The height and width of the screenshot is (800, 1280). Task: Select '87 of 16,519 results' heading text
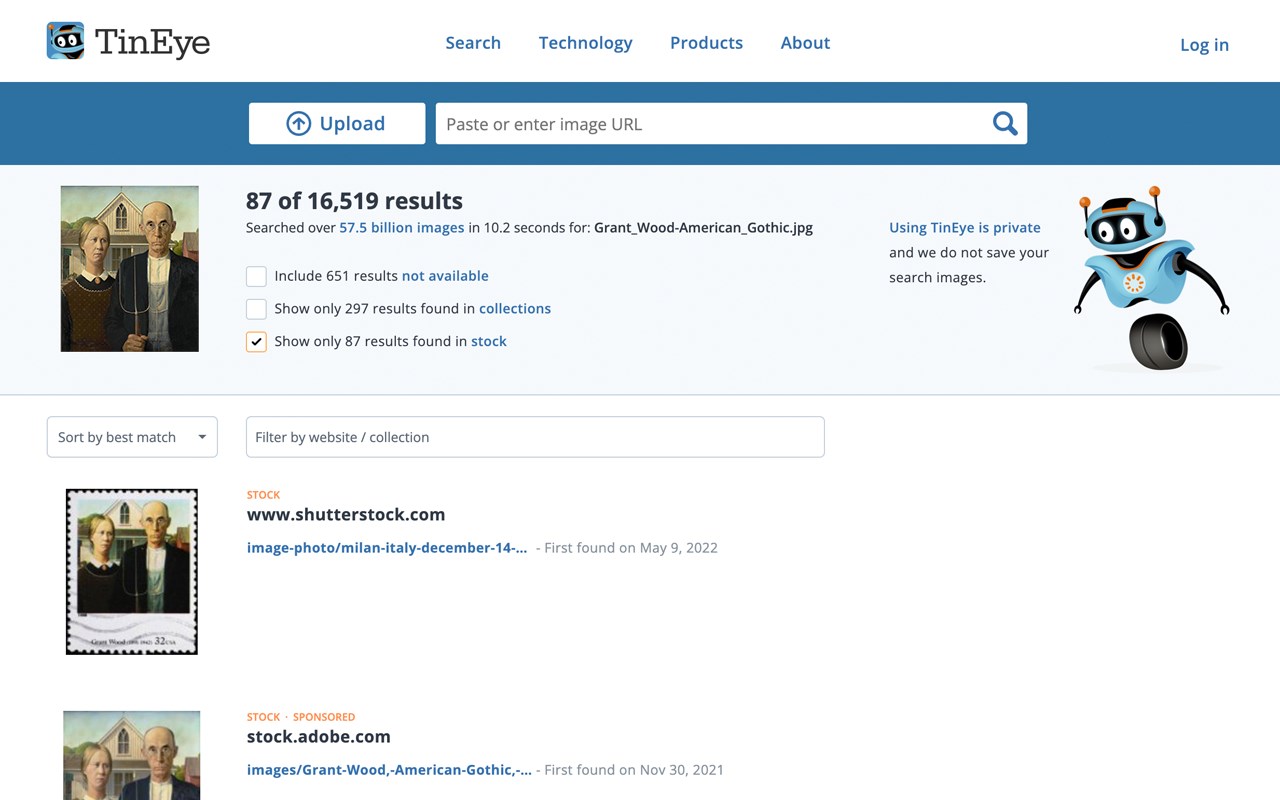click(354, 201)
